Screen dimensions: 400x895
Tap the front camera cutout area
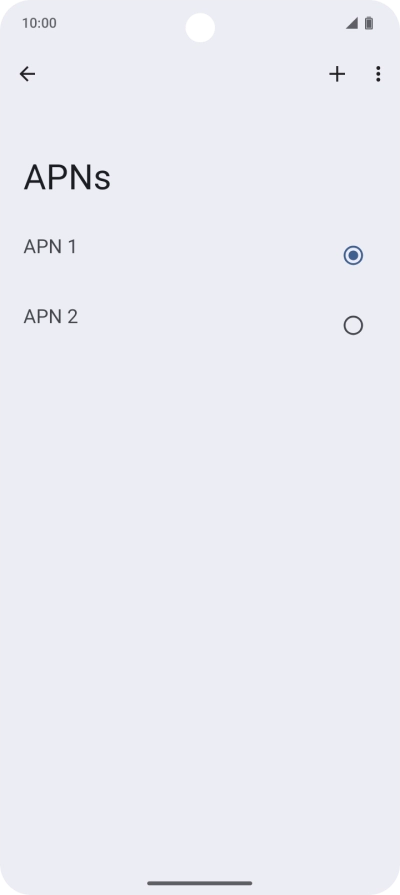[200, 27]
